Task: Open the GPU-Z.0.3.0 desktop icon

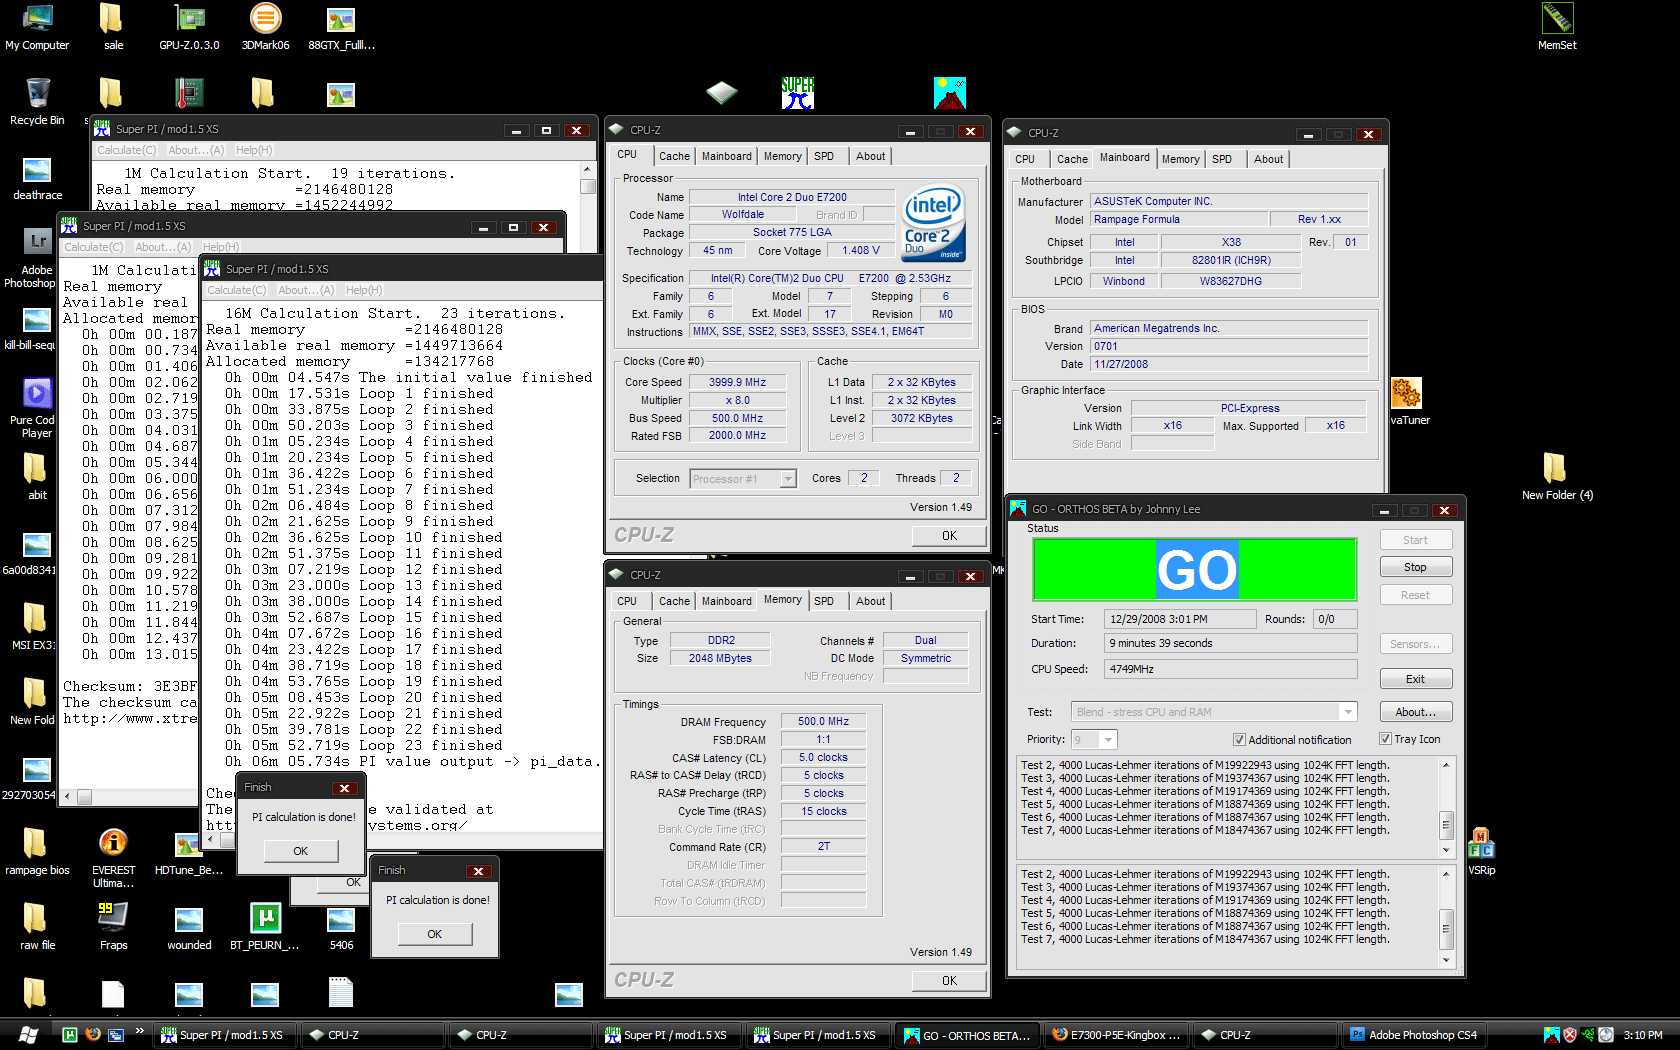Action: 189,27
